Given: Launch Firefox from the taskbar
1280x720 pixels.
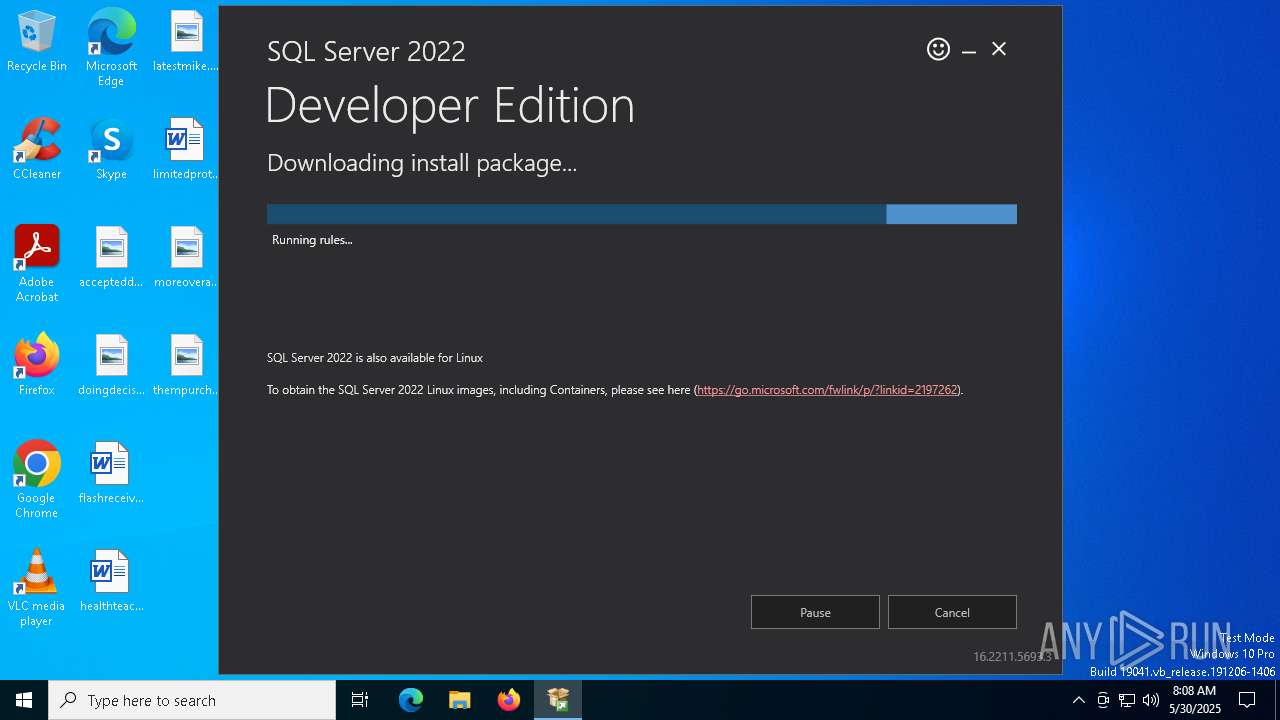Looking at the screenshot, I should (x=509, y=700).
